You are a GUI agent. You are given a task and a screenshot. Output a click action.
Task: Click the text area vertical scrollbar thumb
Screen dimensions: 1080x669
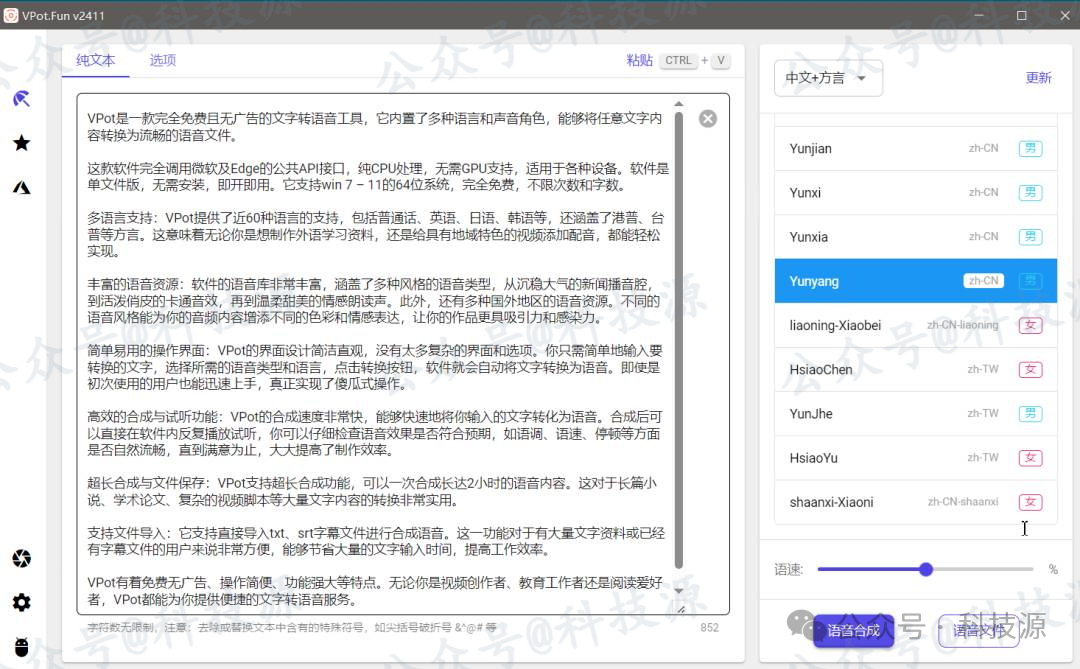[678, 340]
